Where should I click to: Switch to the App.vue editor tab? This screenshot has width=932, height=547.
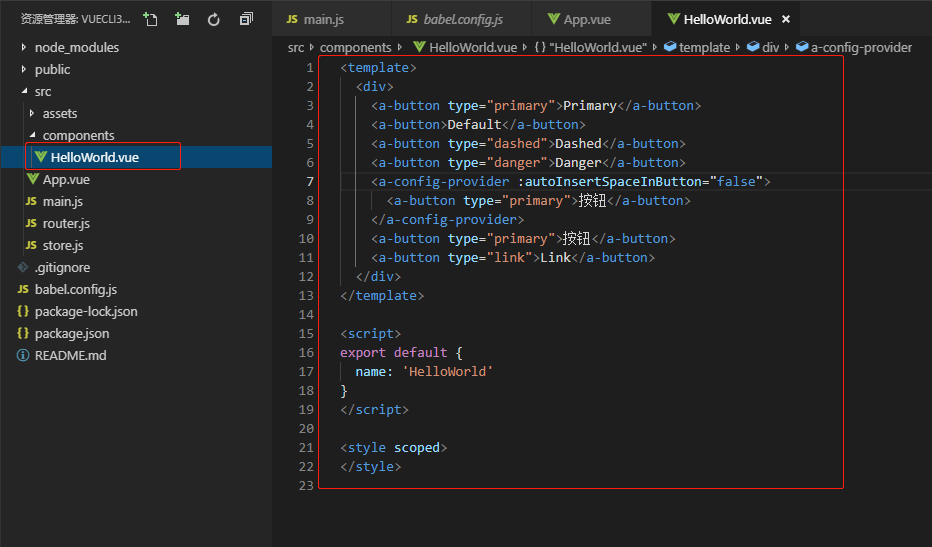click(591, 19)
